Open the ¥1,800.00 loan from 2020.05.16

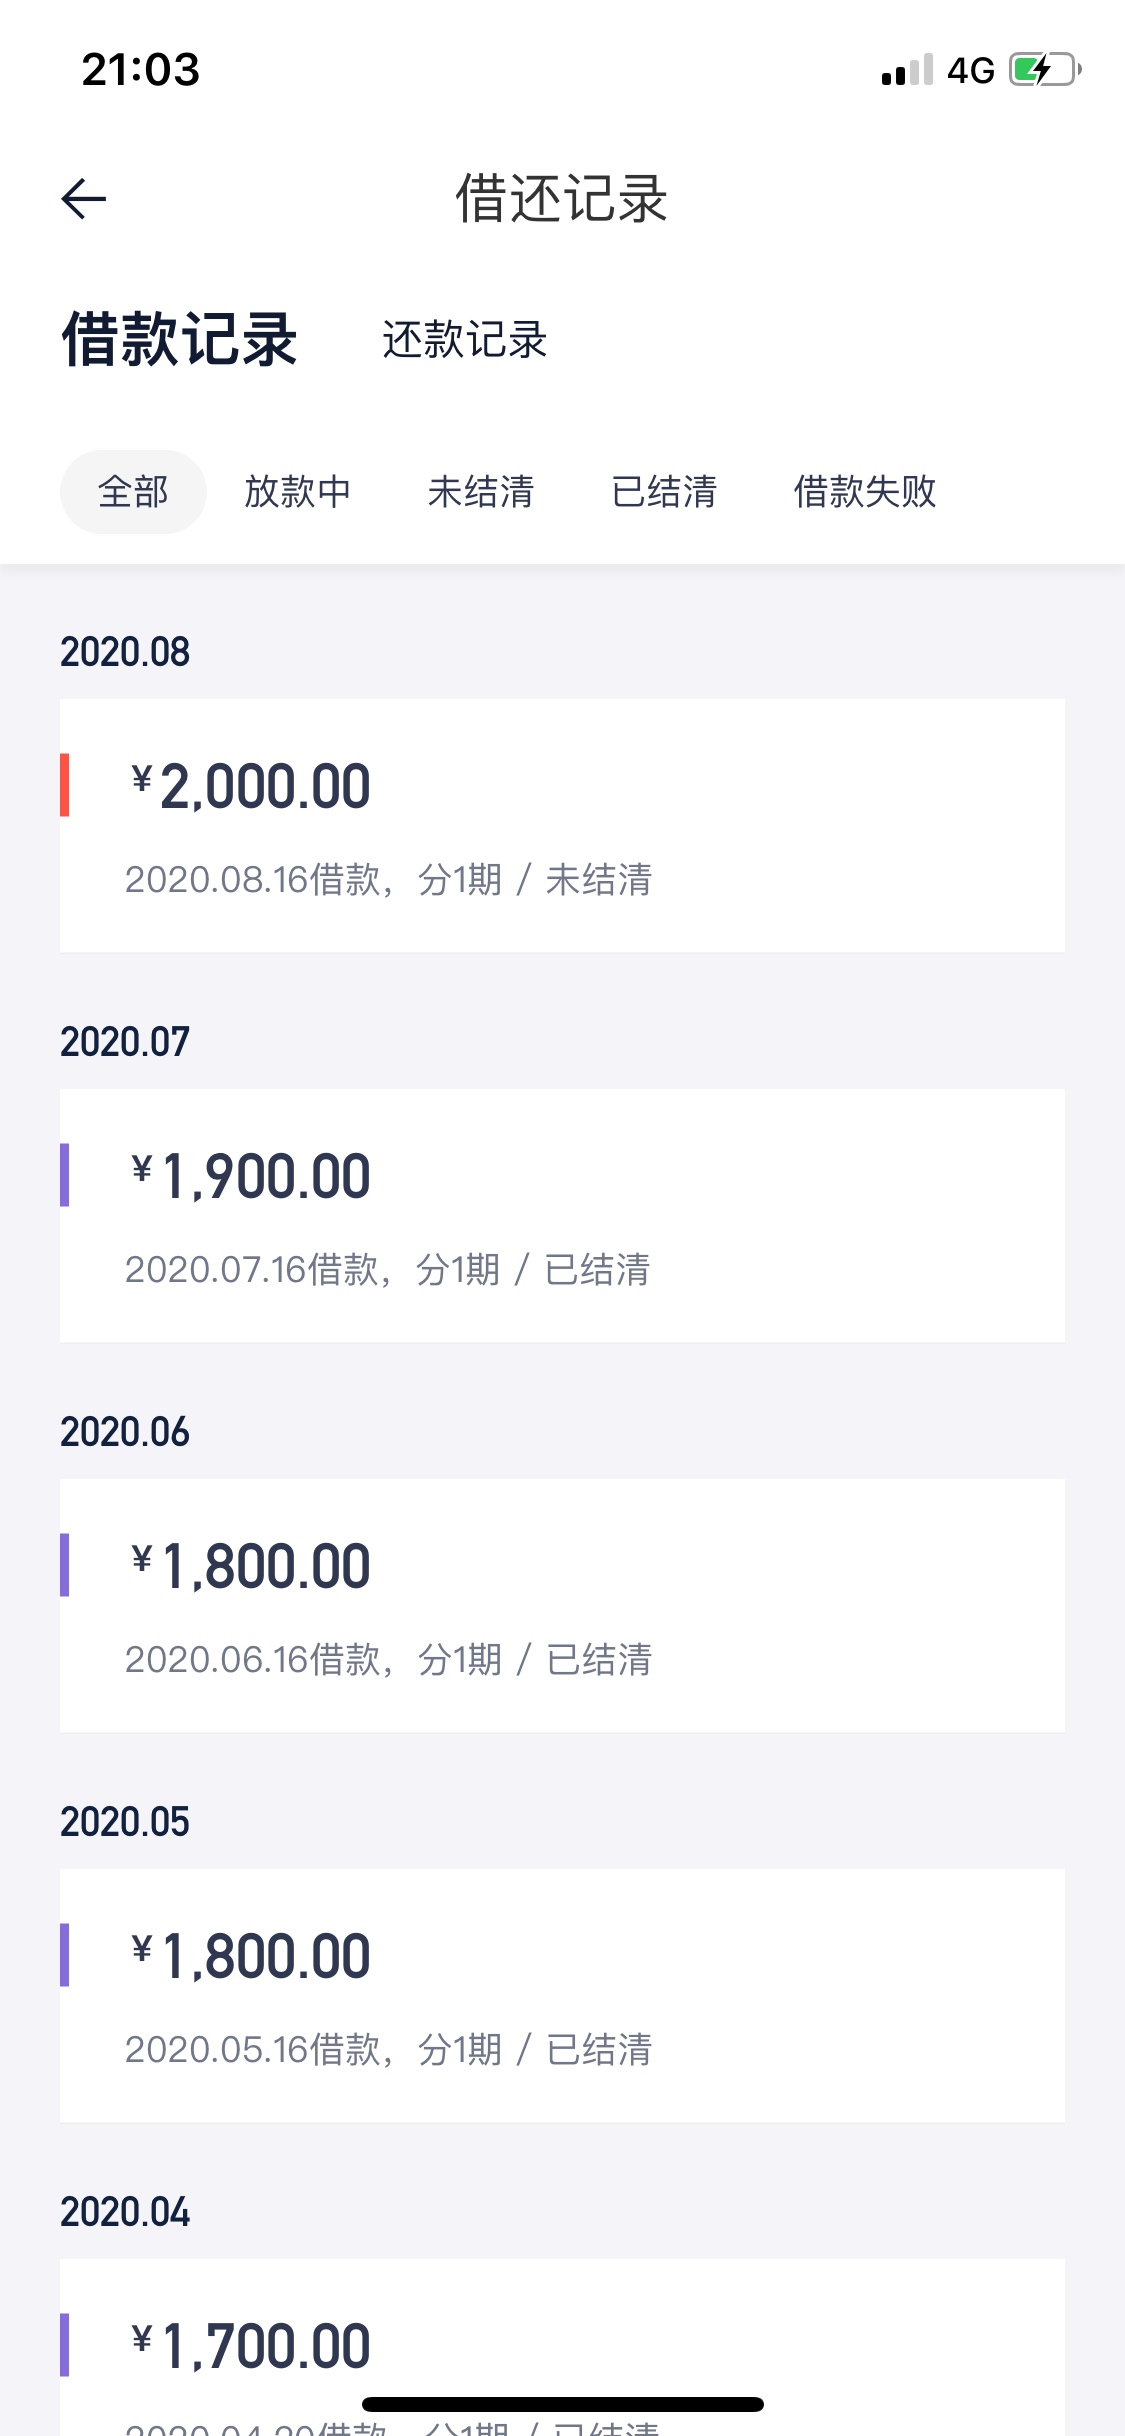coord(562,1996)
